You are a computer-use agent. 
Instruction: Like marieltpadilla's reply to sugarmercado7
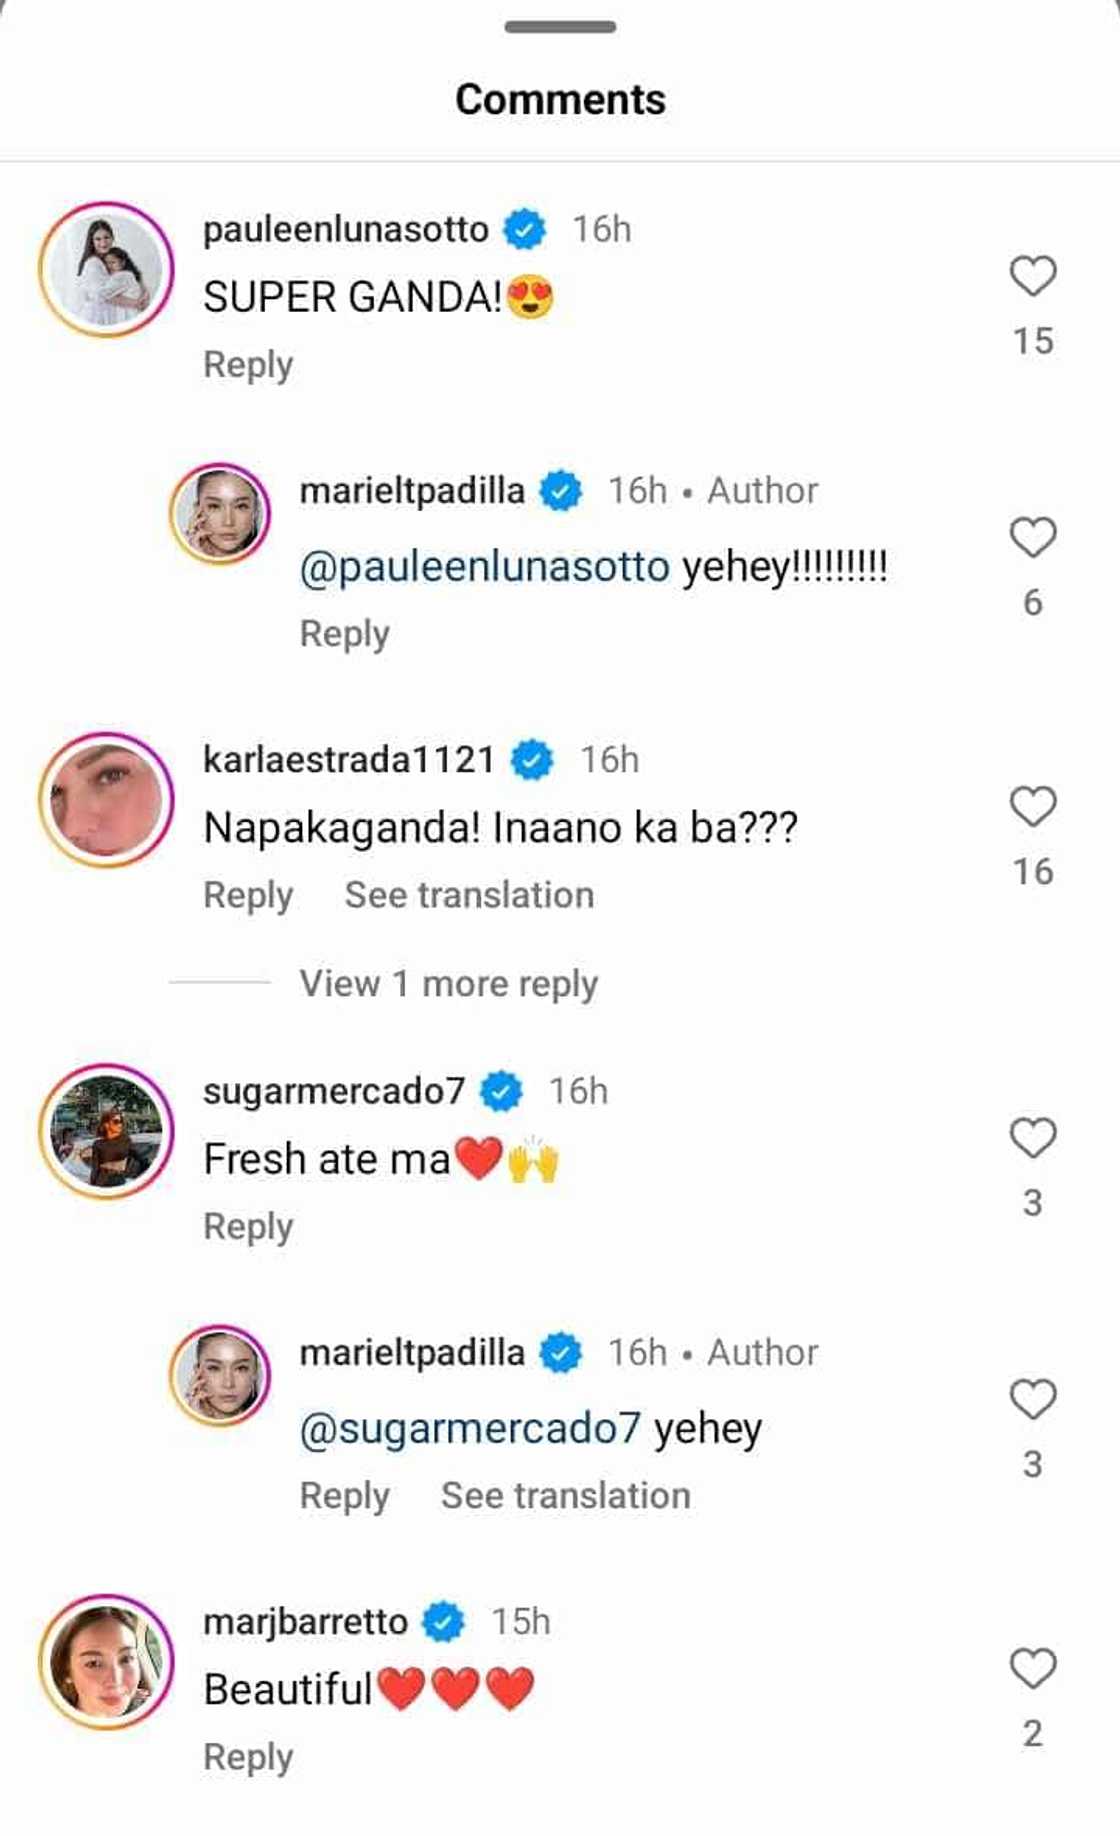pos(1032,1400)
